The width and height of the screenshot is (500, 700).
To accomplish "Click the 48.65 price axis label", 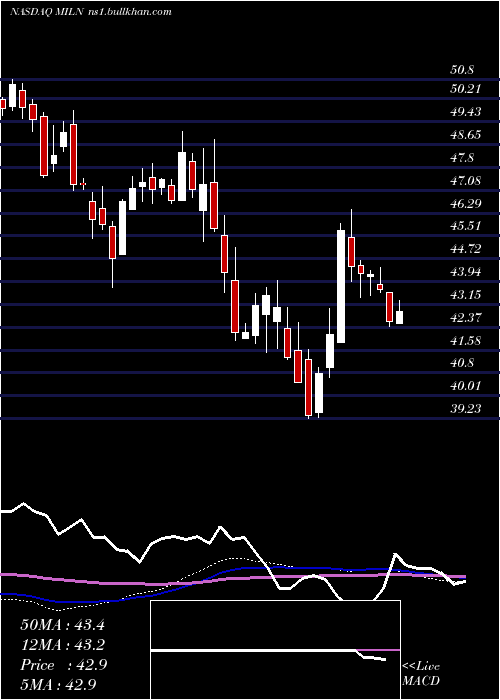I will pyautogui.click(x=466, y=134).
